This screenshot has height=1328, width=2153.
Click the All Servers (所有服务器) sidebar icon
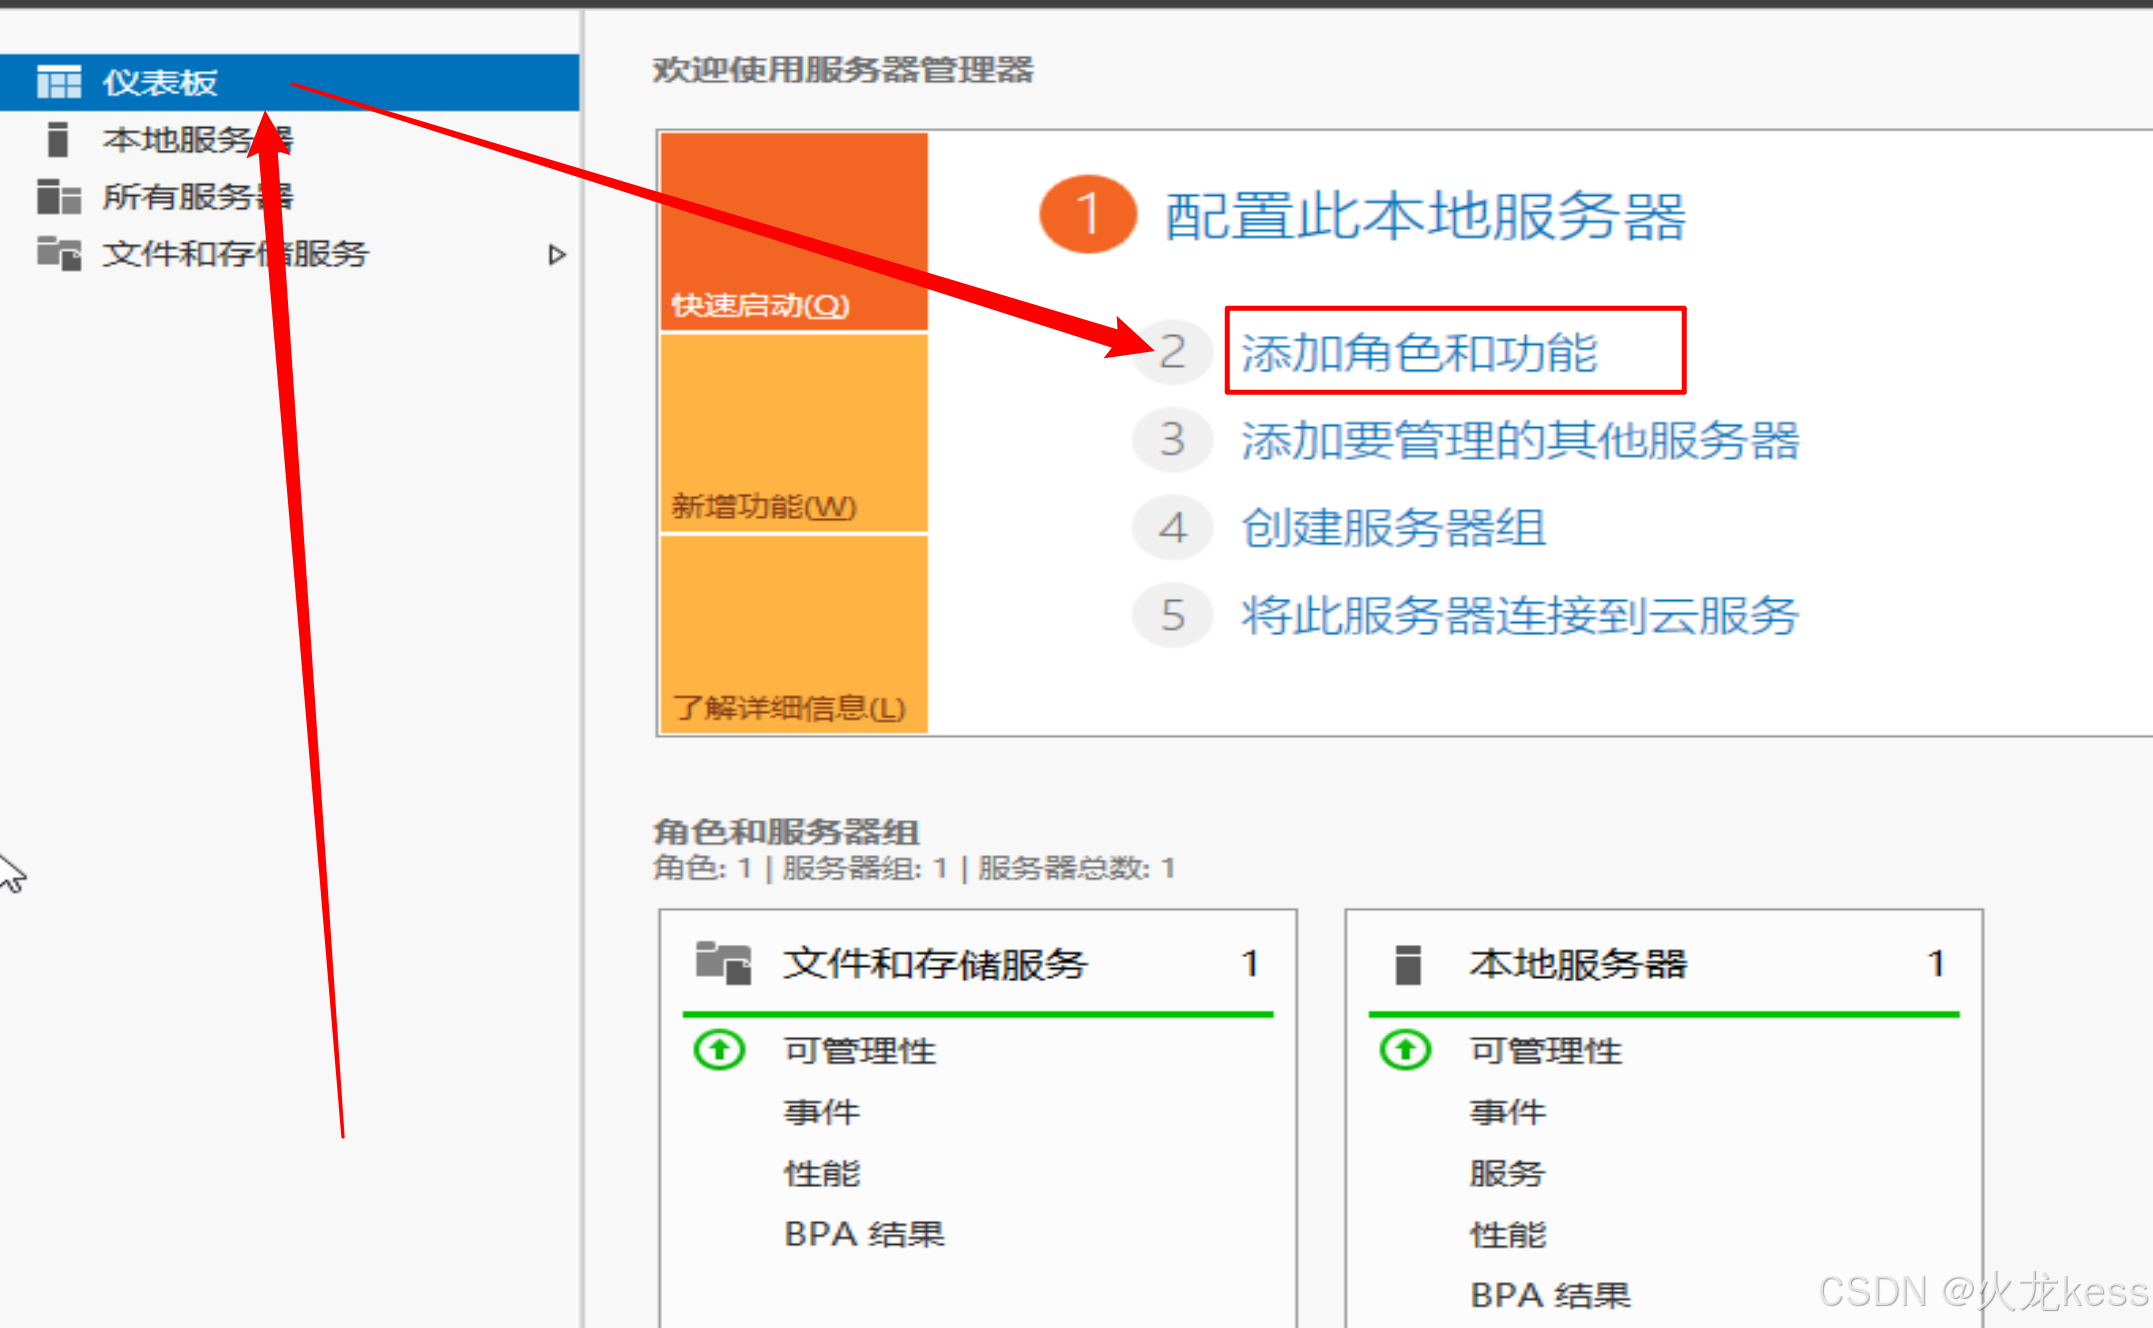tap(58, 197)
